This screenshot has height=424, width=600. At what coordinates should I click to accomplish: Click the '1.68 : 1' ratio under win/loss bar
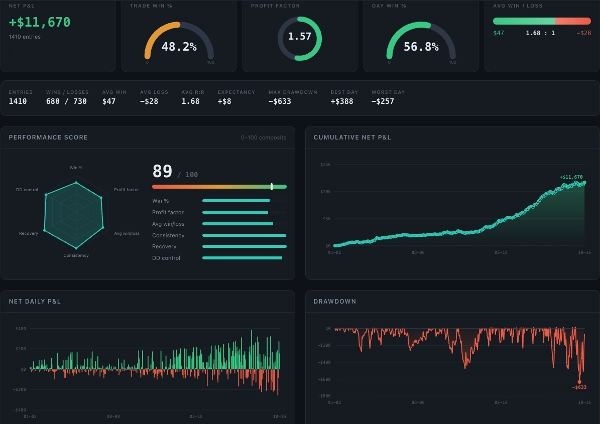pos(540,33)
